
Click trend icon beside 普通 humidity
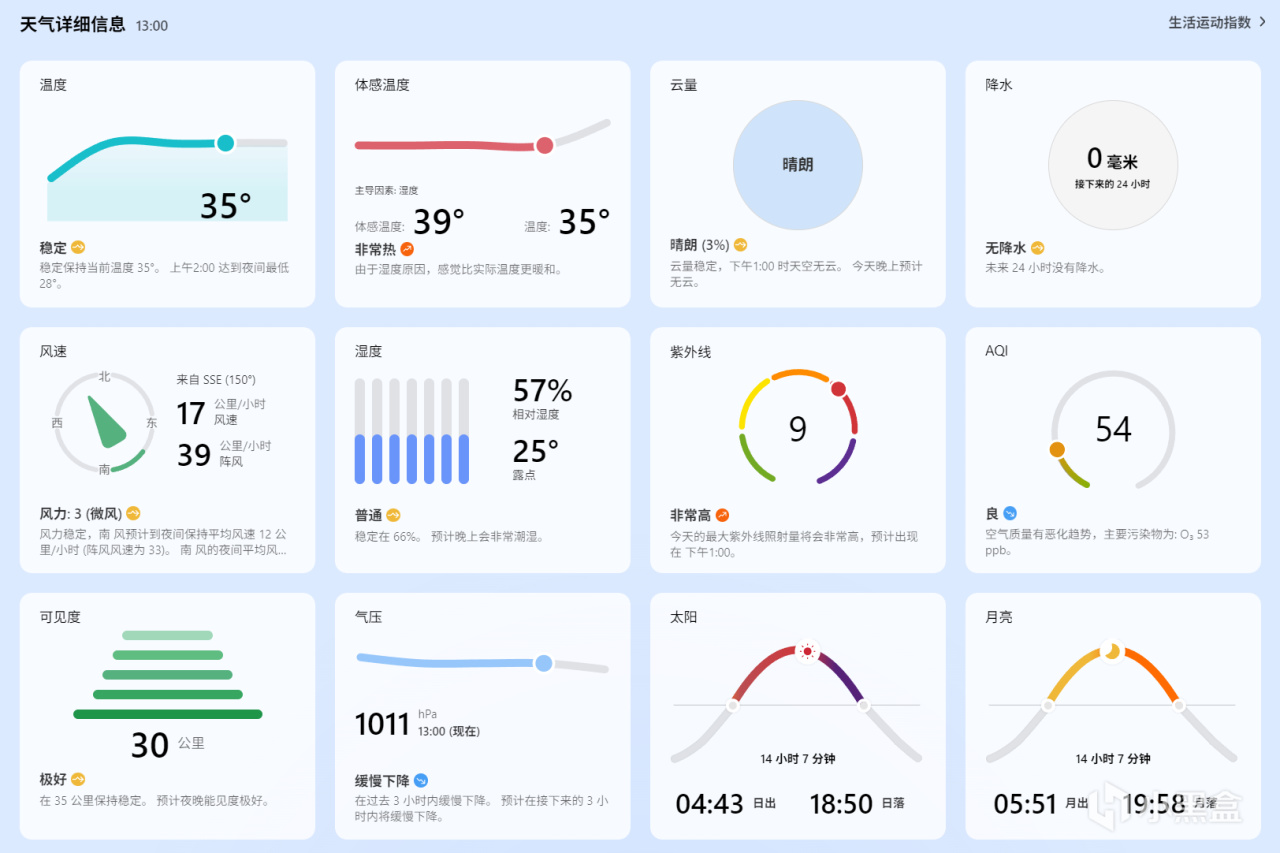click(393, 515)
